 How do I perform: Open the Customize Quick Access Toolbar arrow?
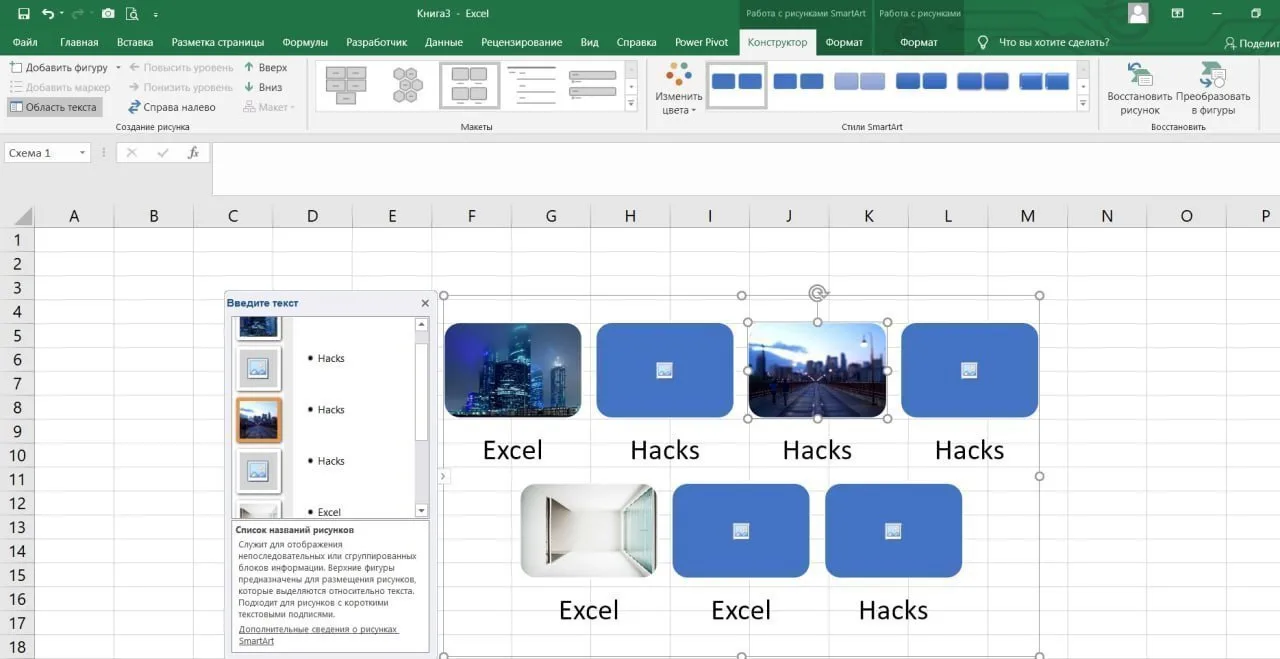tap(155, 15)
